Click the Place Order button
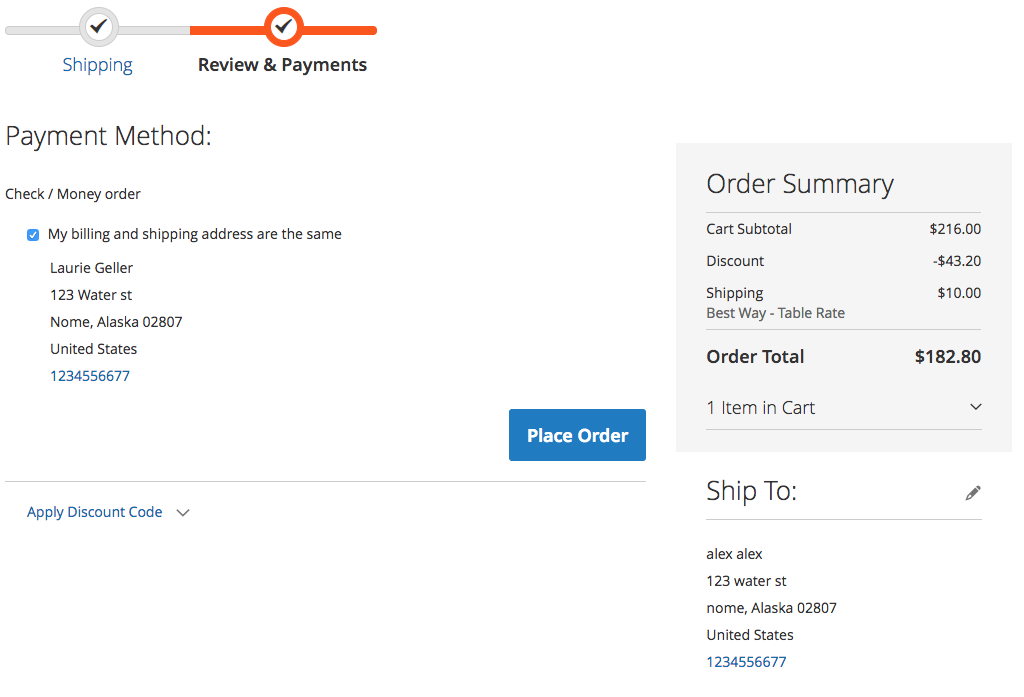This screenshot has width=1024, height=697. 577,435
